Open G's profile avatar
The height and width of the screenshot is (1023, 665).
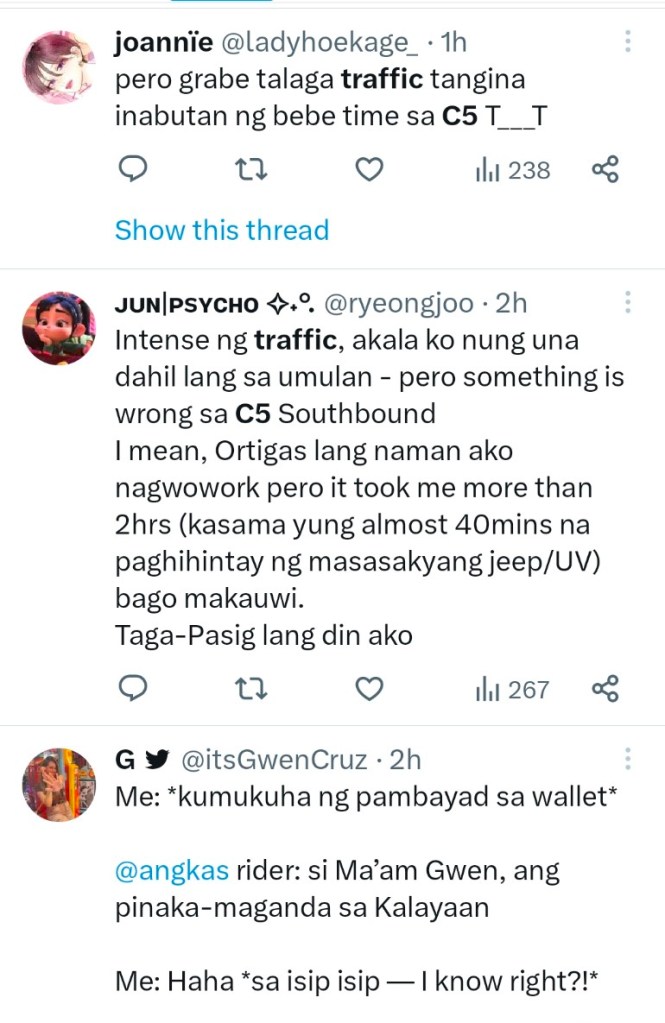coord(59,785)
